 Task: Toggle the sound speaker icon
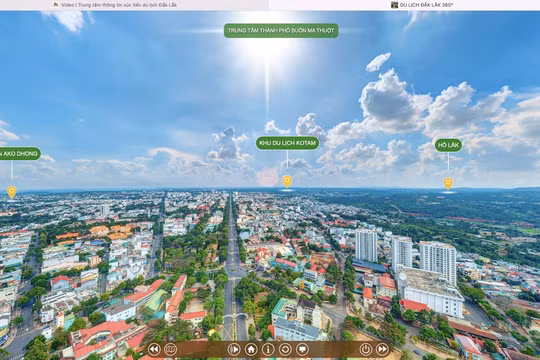coord(234,349)
